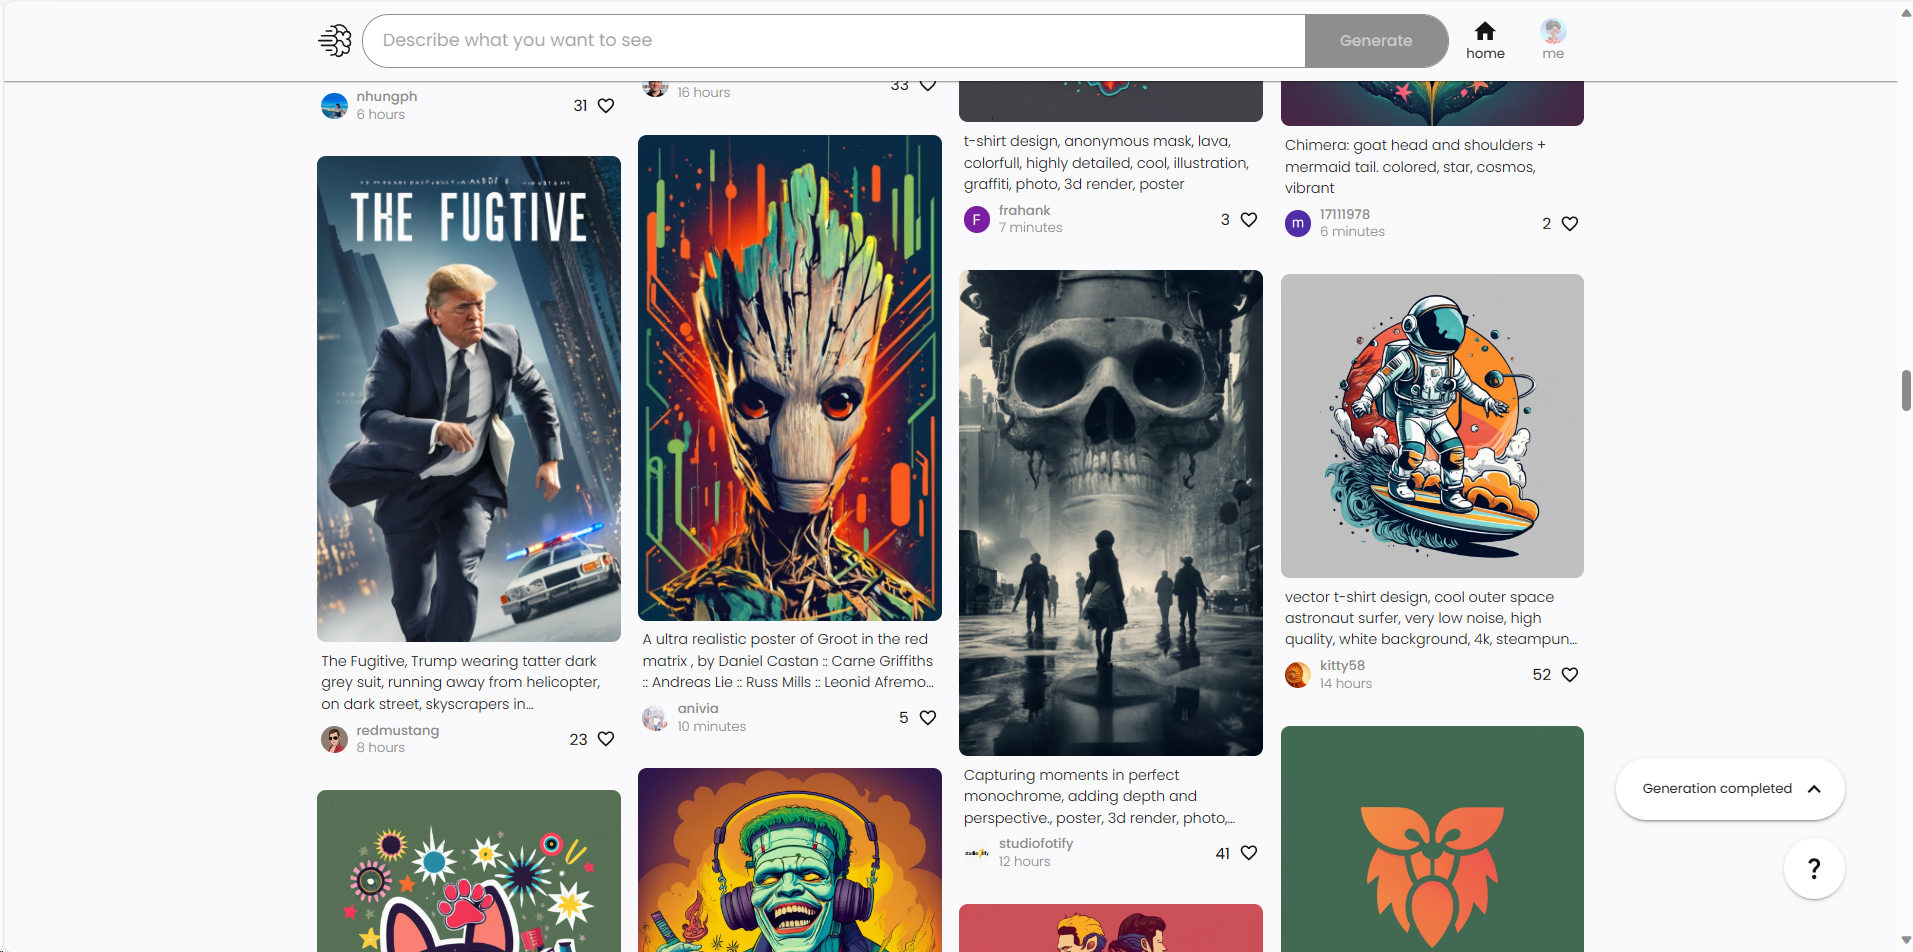Viewport: 1913px width, 952px height.
Task: Expand the Generation completed panel
Action: click(x=1730, y=788)
